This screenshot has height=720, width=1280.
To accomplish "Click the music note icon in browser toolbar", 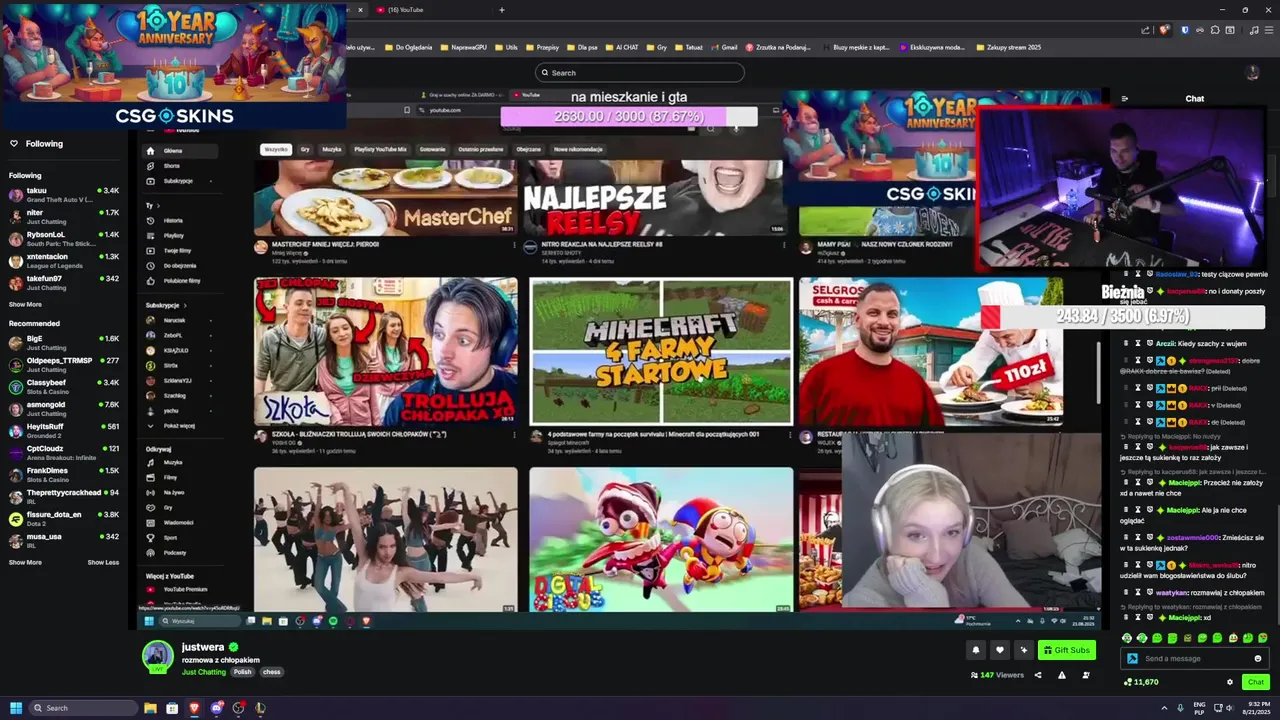I will tap(1254, 30).
